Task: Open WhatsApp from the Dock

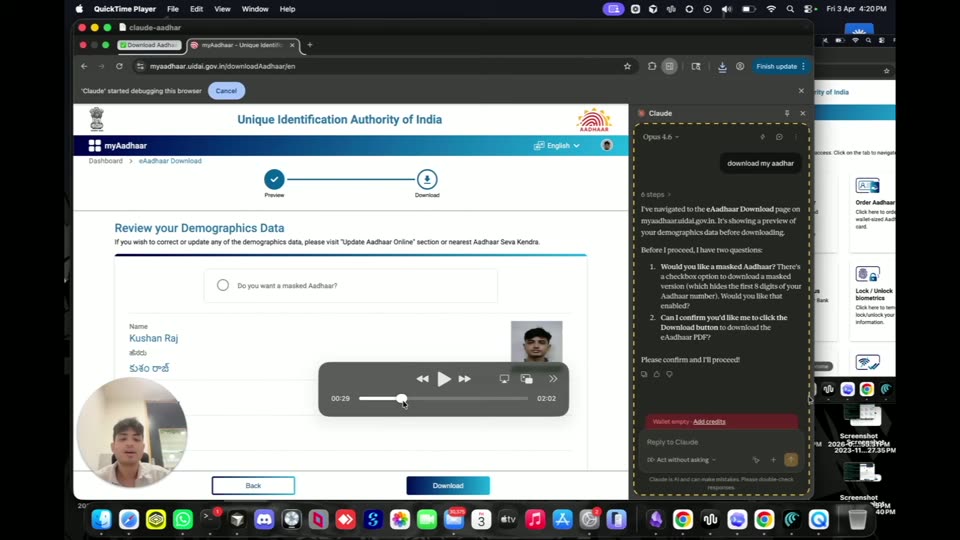Action: pyautogui.click(x=182, y=519)
